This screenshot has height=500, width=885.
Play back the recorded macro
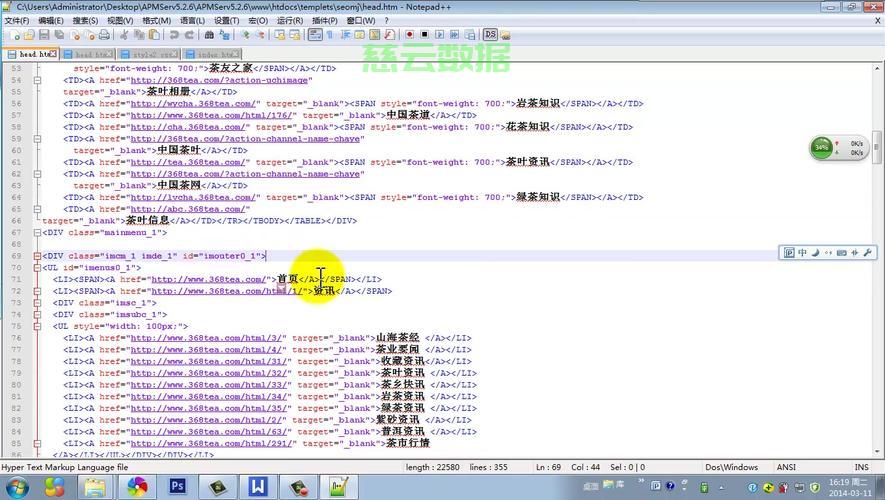[x=439, y=35]
